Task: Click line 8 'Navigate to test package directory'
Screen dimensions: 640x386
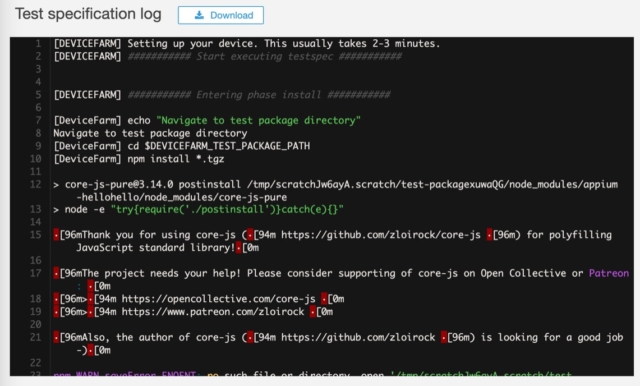Action: [150, 133]
